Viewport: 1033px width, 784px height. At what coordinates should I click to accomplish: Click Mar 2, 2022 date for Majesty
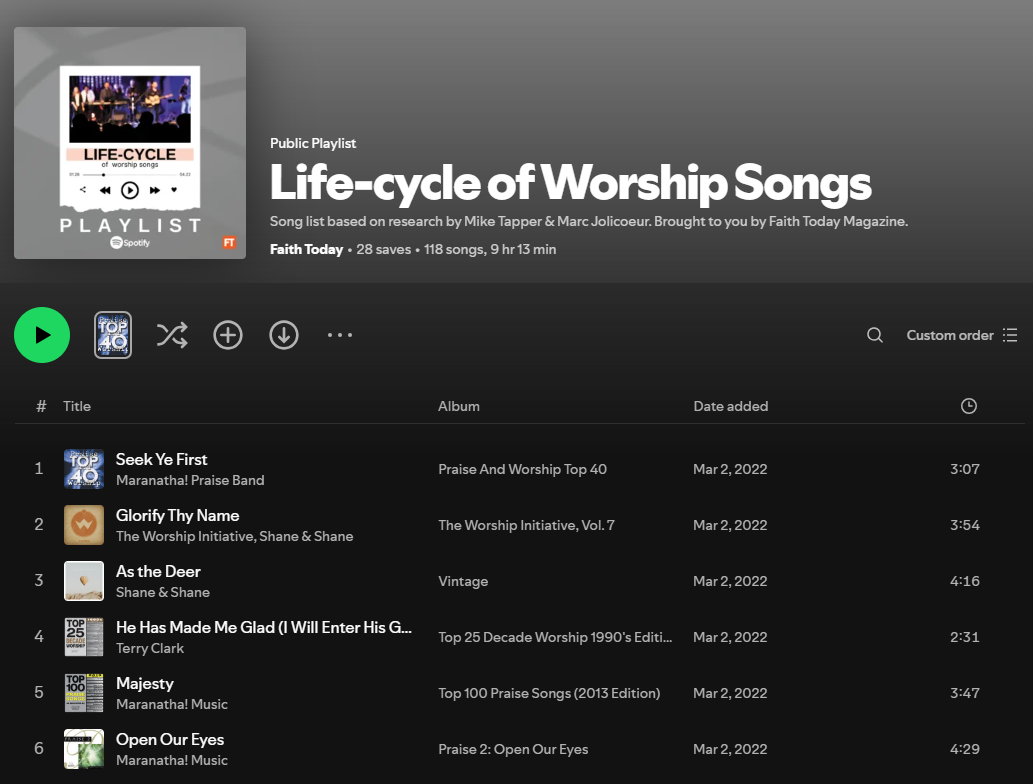pyautogui.click(x=730, y=693)
